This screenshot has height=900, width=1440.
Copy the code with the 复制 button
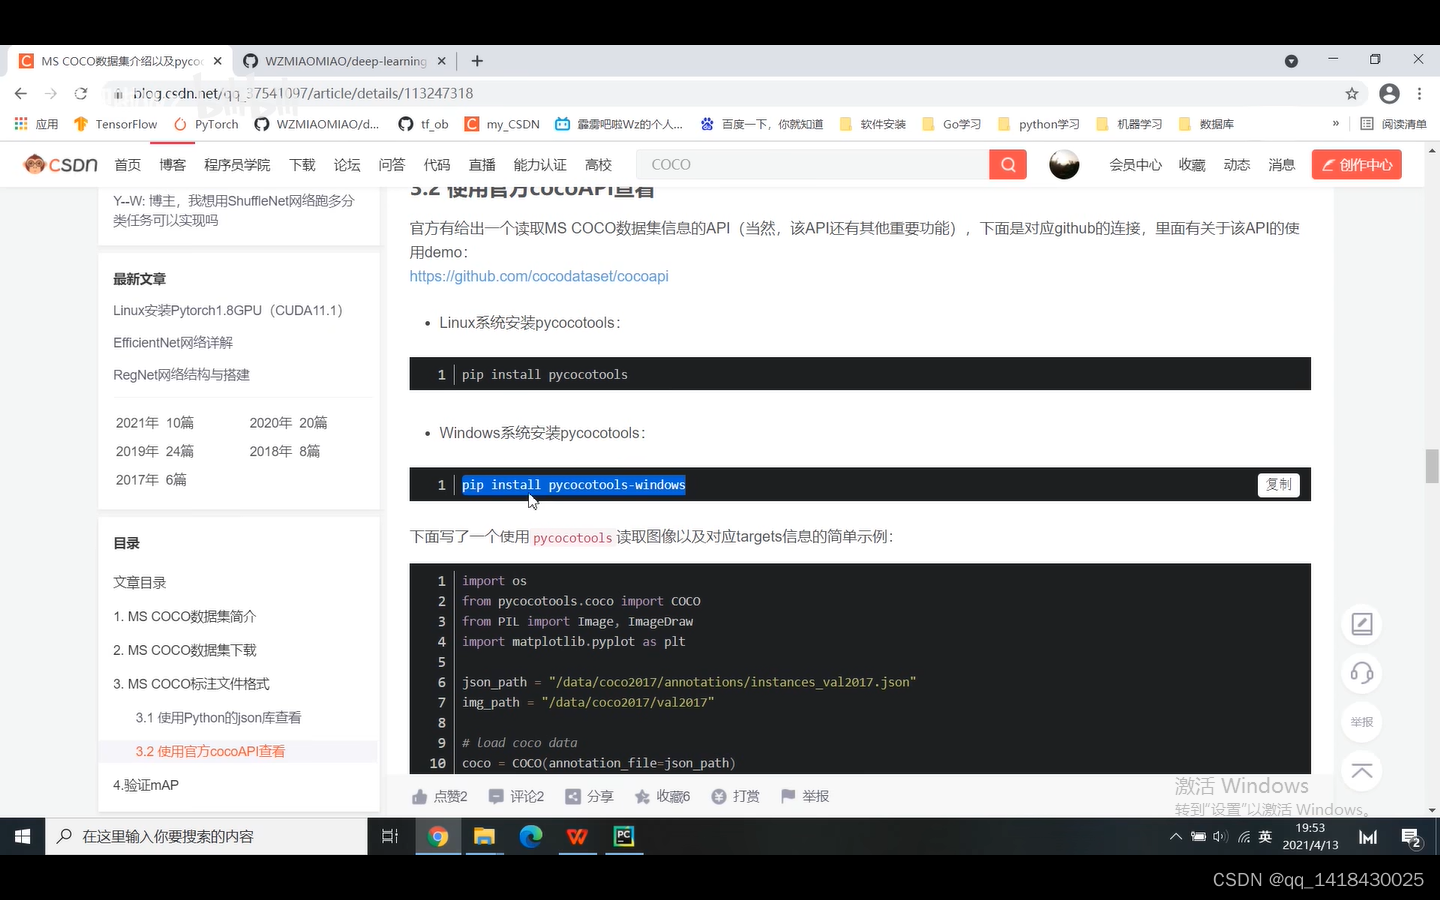pyautogui.click(x=1278, y=484)
